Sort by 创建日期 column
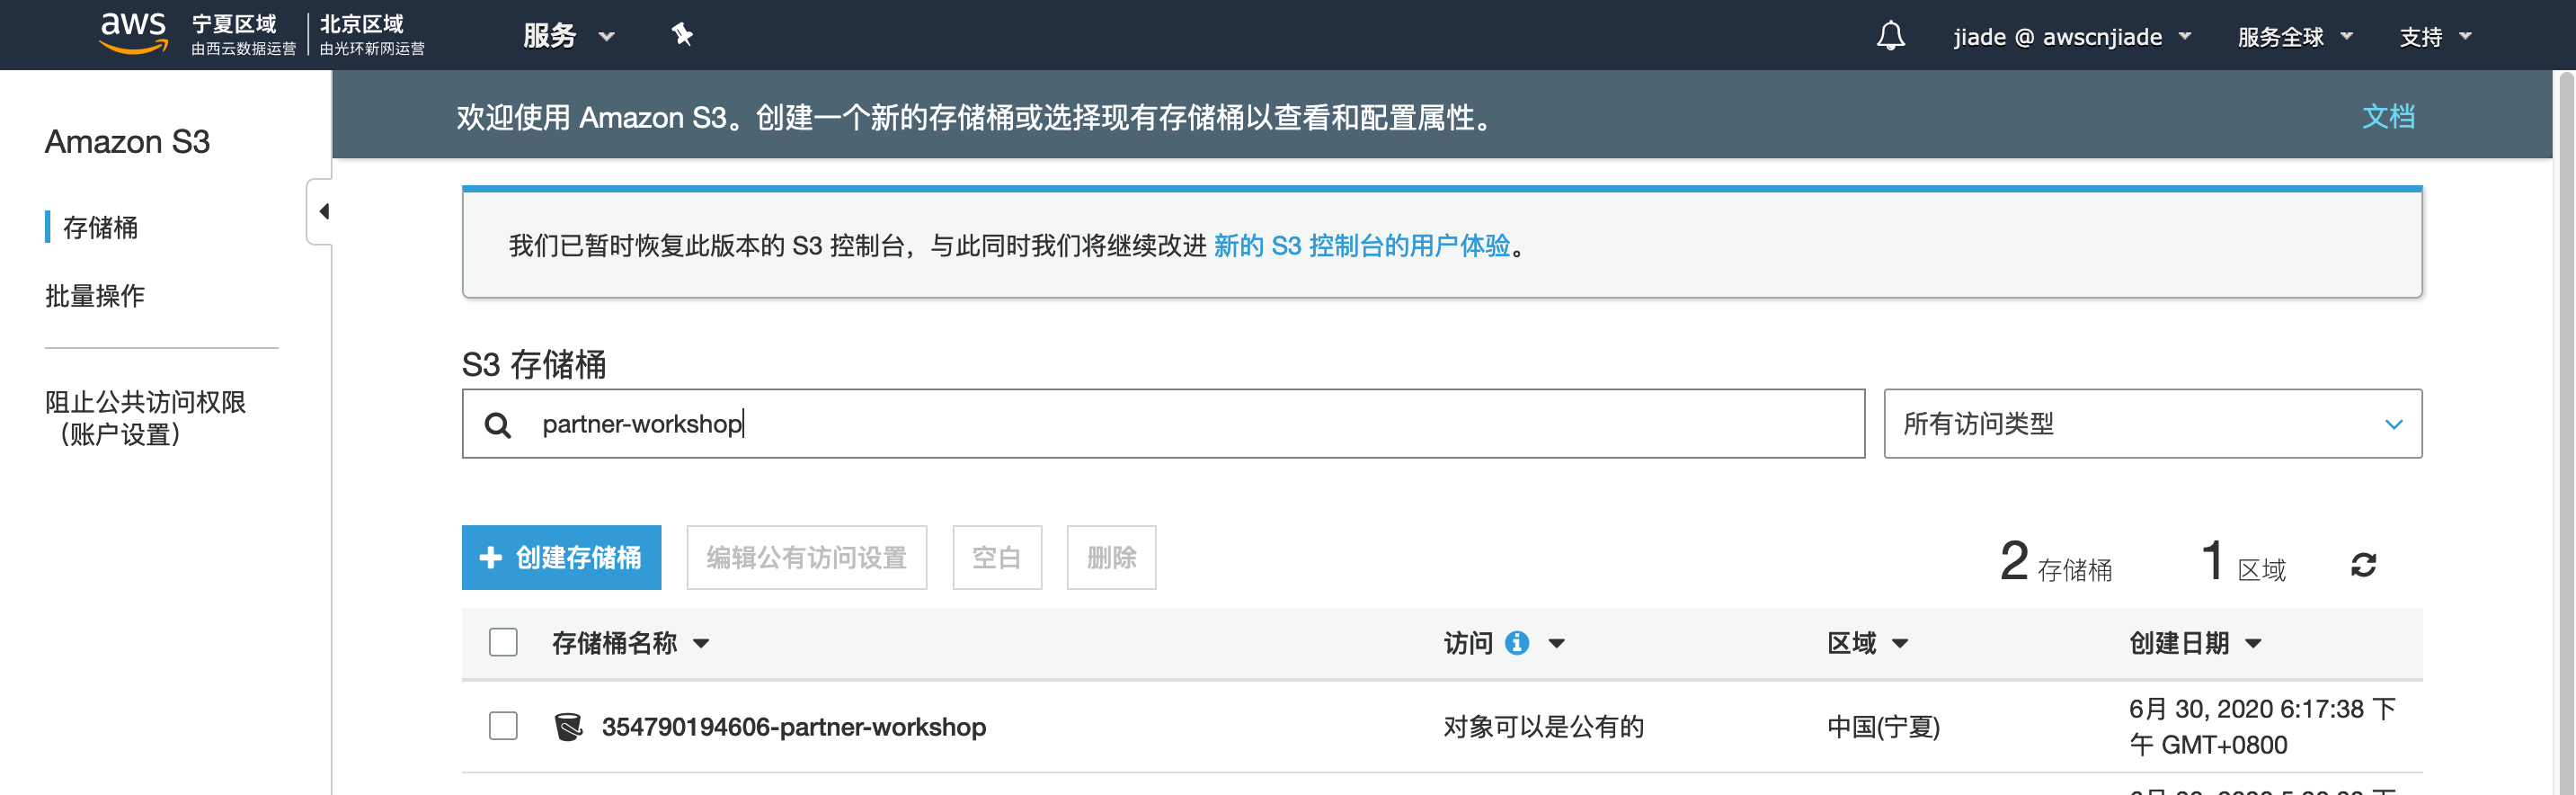The image size is (2576, 795). pos(2194,643)
